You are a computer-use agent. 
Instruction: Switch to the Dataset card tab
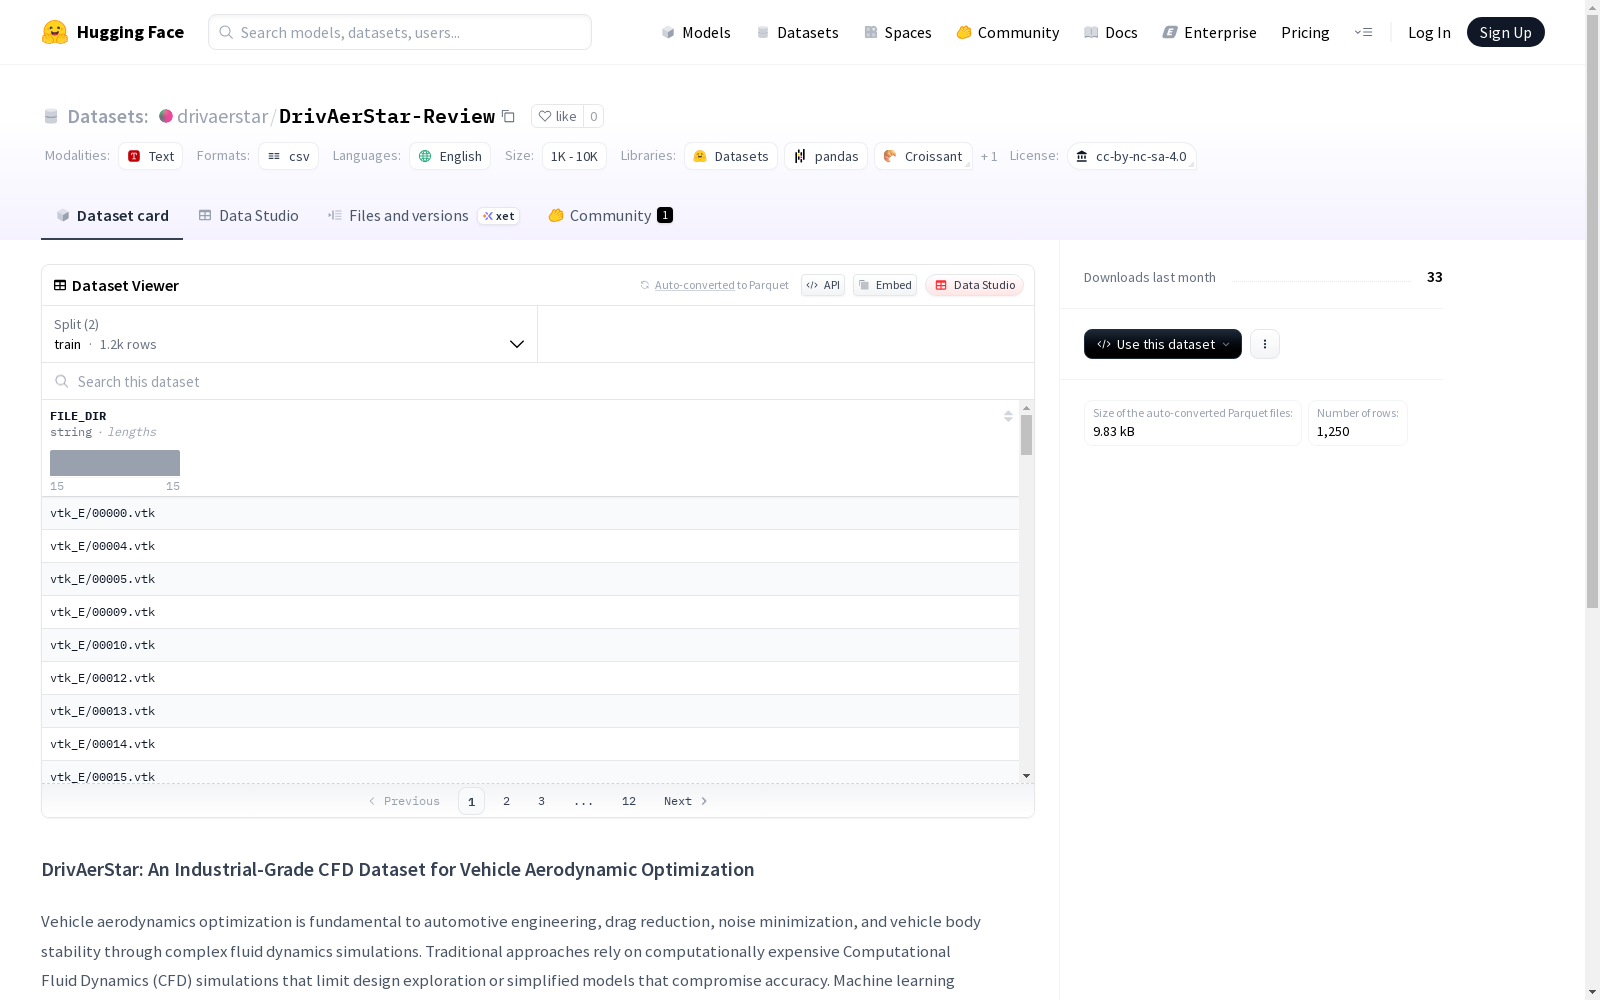[x=112, y=215]
